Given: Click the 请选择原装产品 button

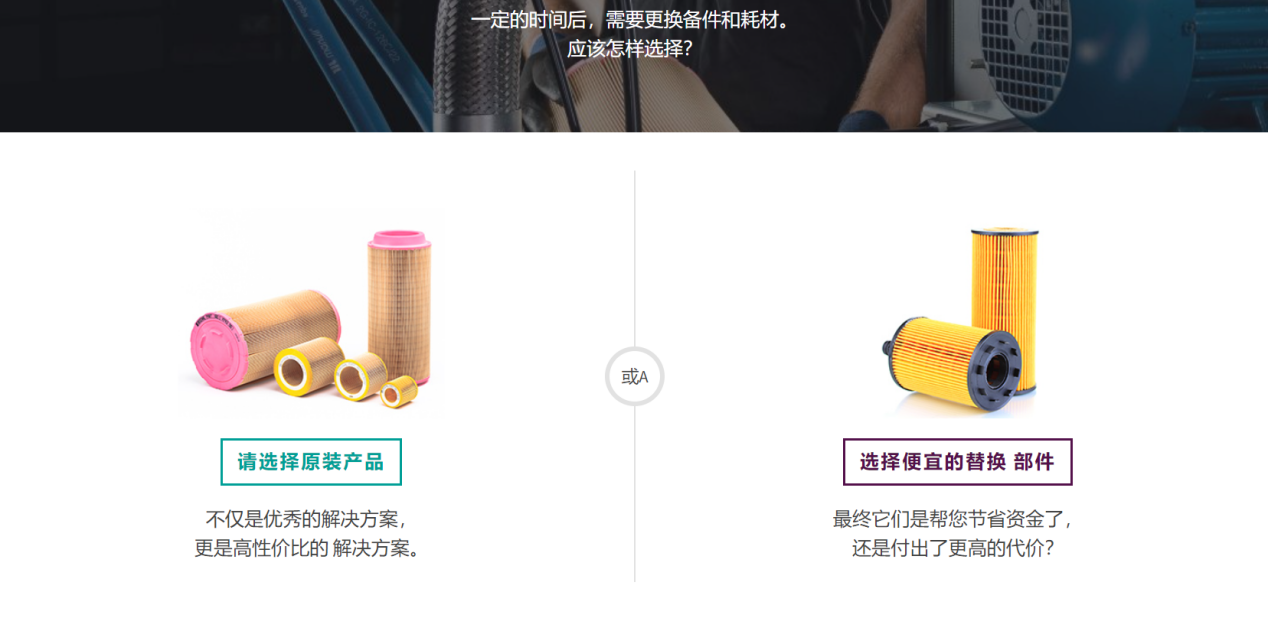Looking at the screenshot, I should [x=311, y=462].
